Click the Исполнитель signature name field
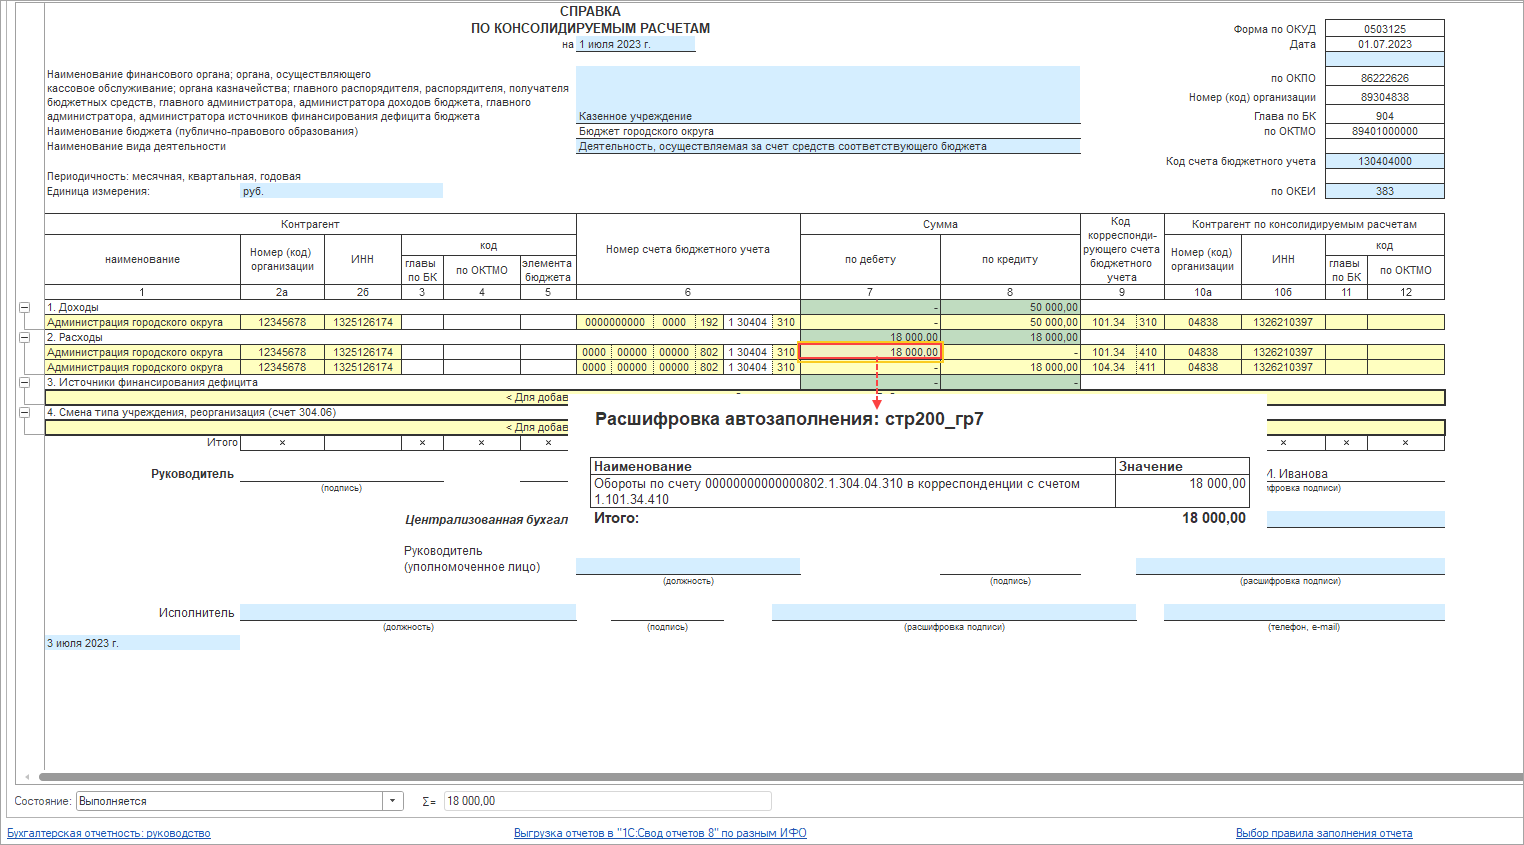1524x845 pixels. point(954,612)
